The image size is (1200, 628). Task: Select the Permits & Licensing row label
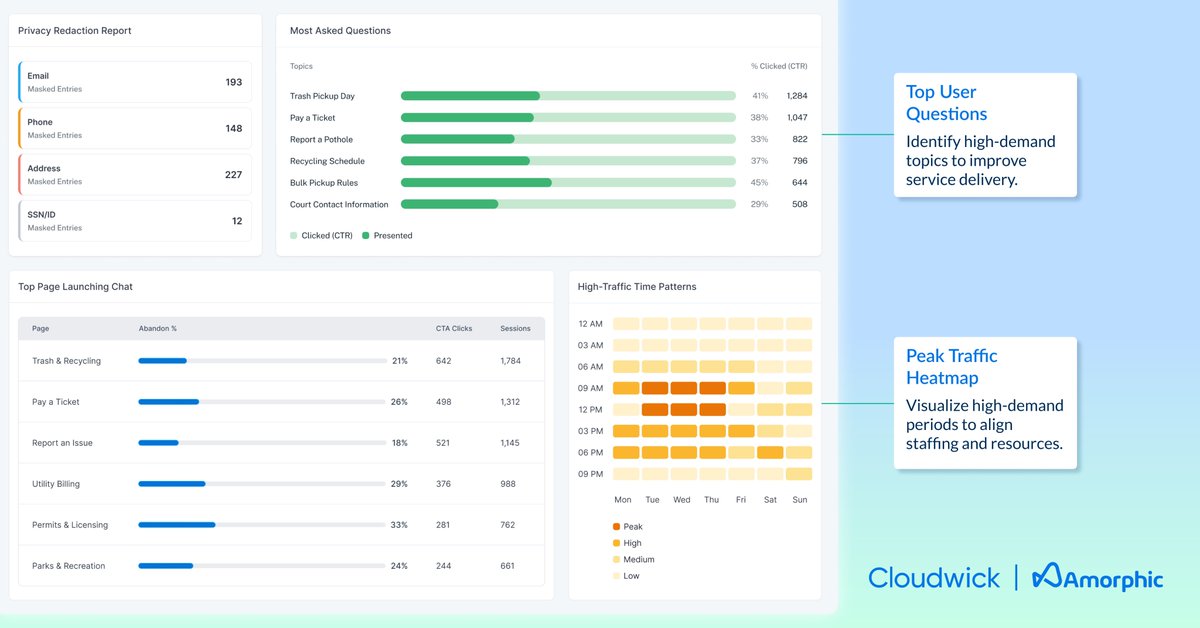pos(70,525)
